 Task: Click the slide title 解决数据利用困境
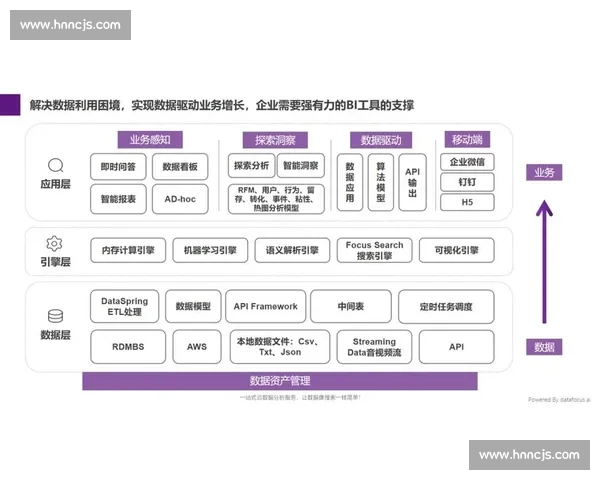point(222,105)
